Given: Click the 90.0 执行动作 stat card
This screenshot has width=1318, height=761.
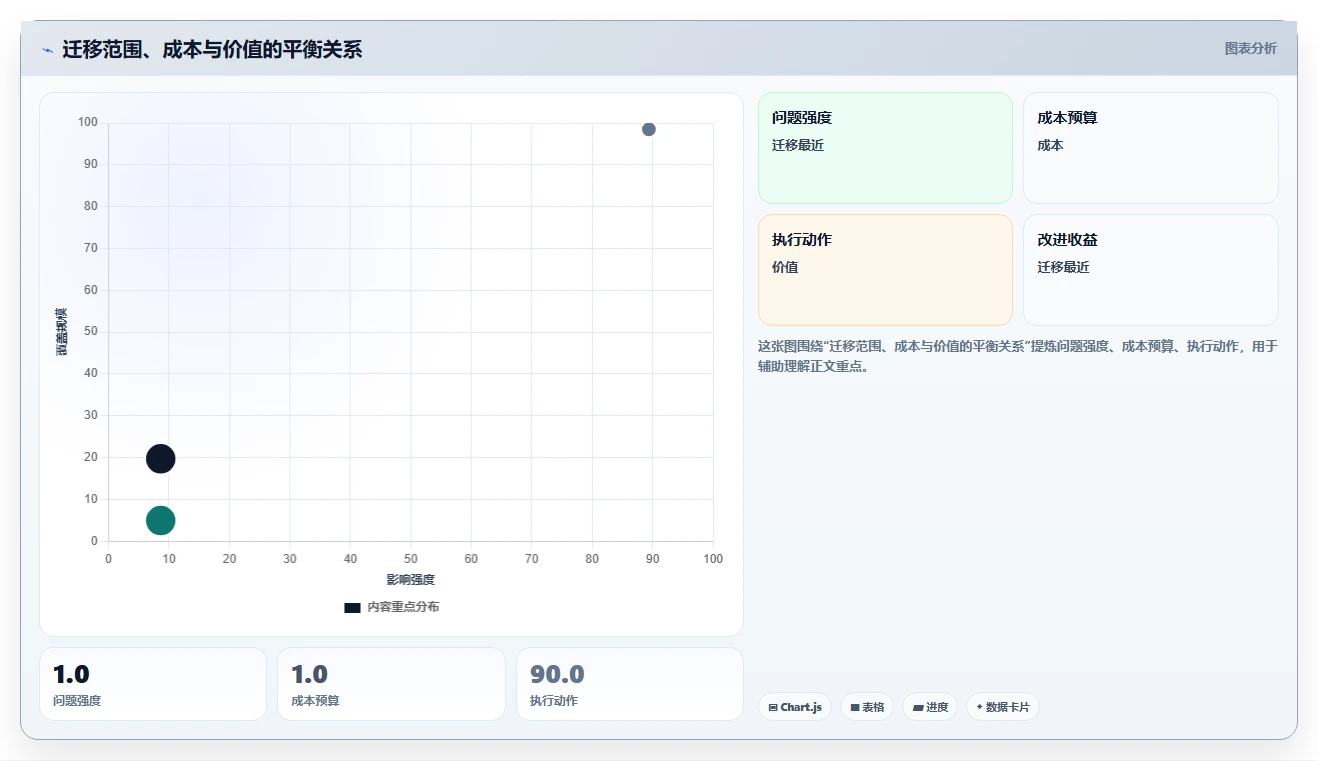Looking at the screenshot, I should [x=630, y=684].
